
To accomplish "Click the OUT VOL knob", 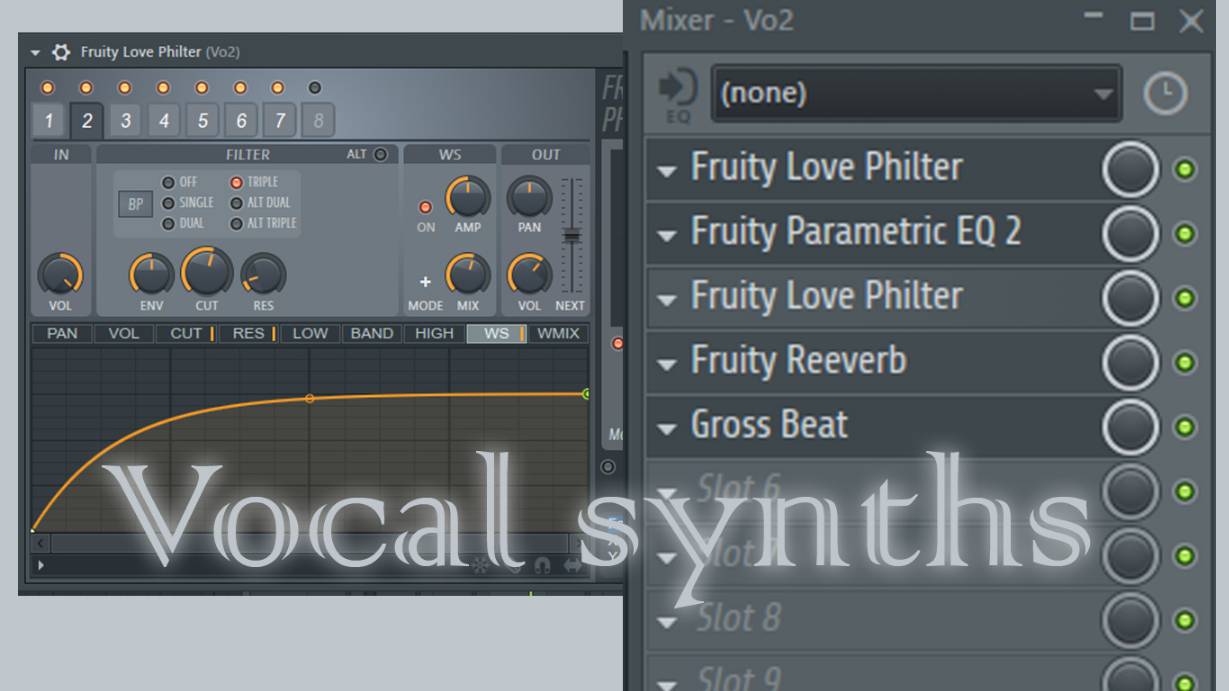I will tap(529, 274).
